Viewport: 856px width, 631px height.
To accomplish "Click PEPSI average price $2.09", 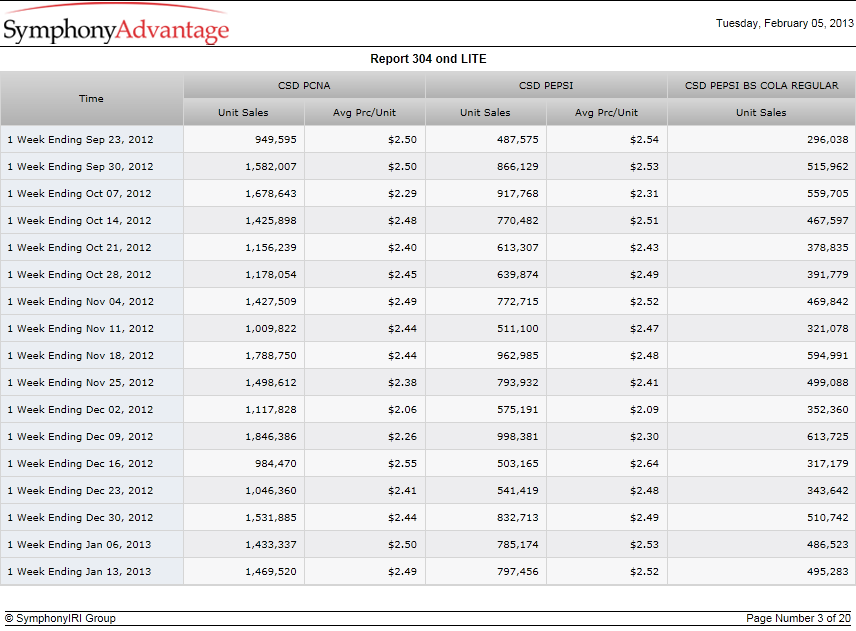I will click(644, 410).
